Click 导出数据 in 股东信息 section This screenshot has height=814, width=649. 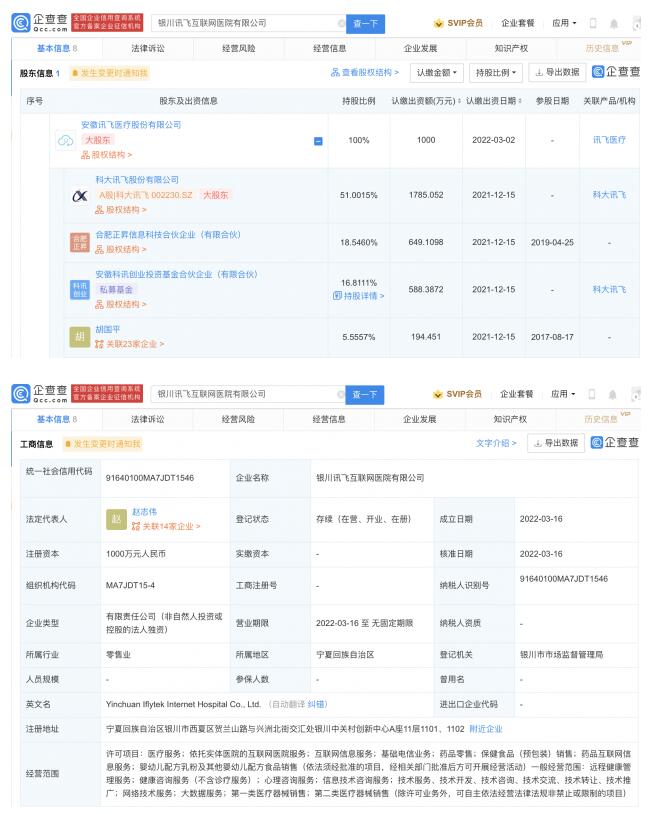(558, 72)
